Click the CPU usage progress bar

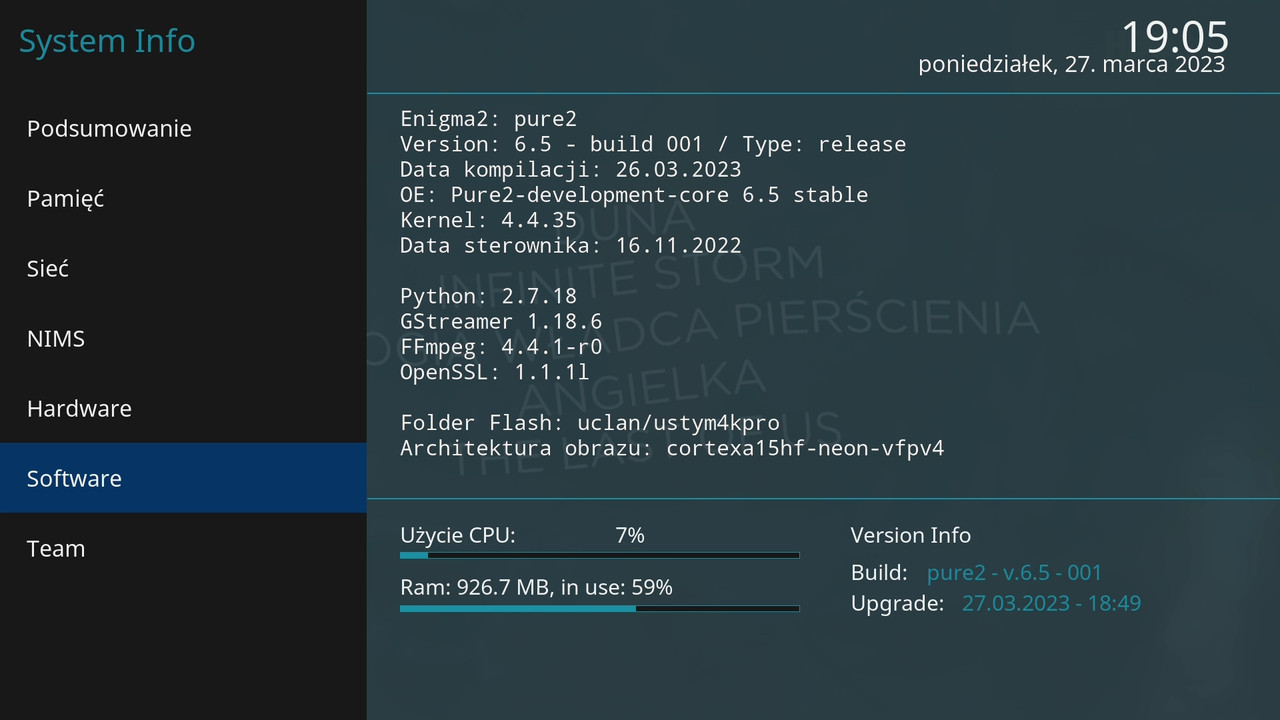tap(600, 555)
